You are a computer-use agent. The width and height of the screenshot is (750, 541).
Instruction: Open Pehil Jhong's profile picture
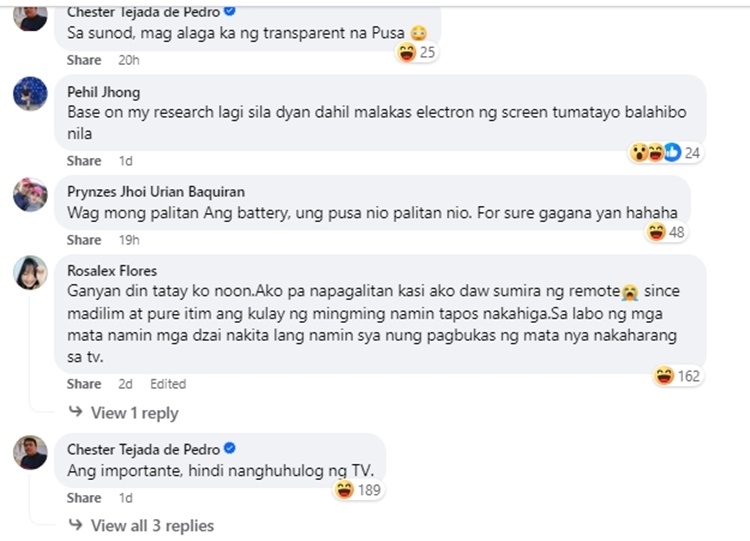30,94
